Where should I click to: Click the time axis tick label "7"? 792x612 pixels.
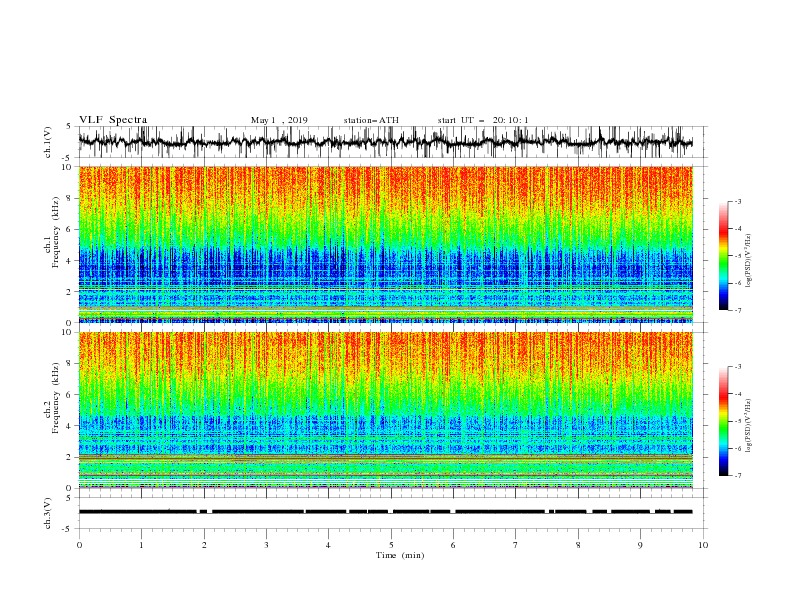pos(516,545)
